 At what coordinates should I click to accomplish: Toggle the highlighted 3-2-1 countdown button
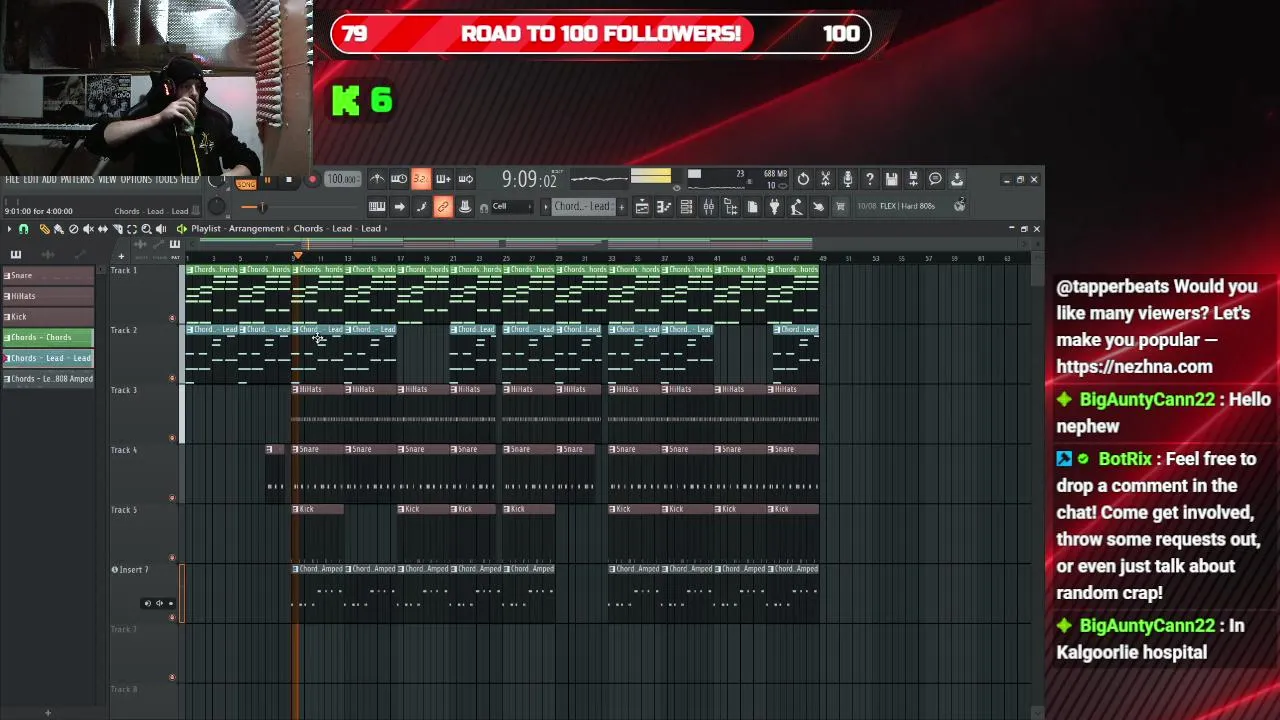[x=421, y=180]
